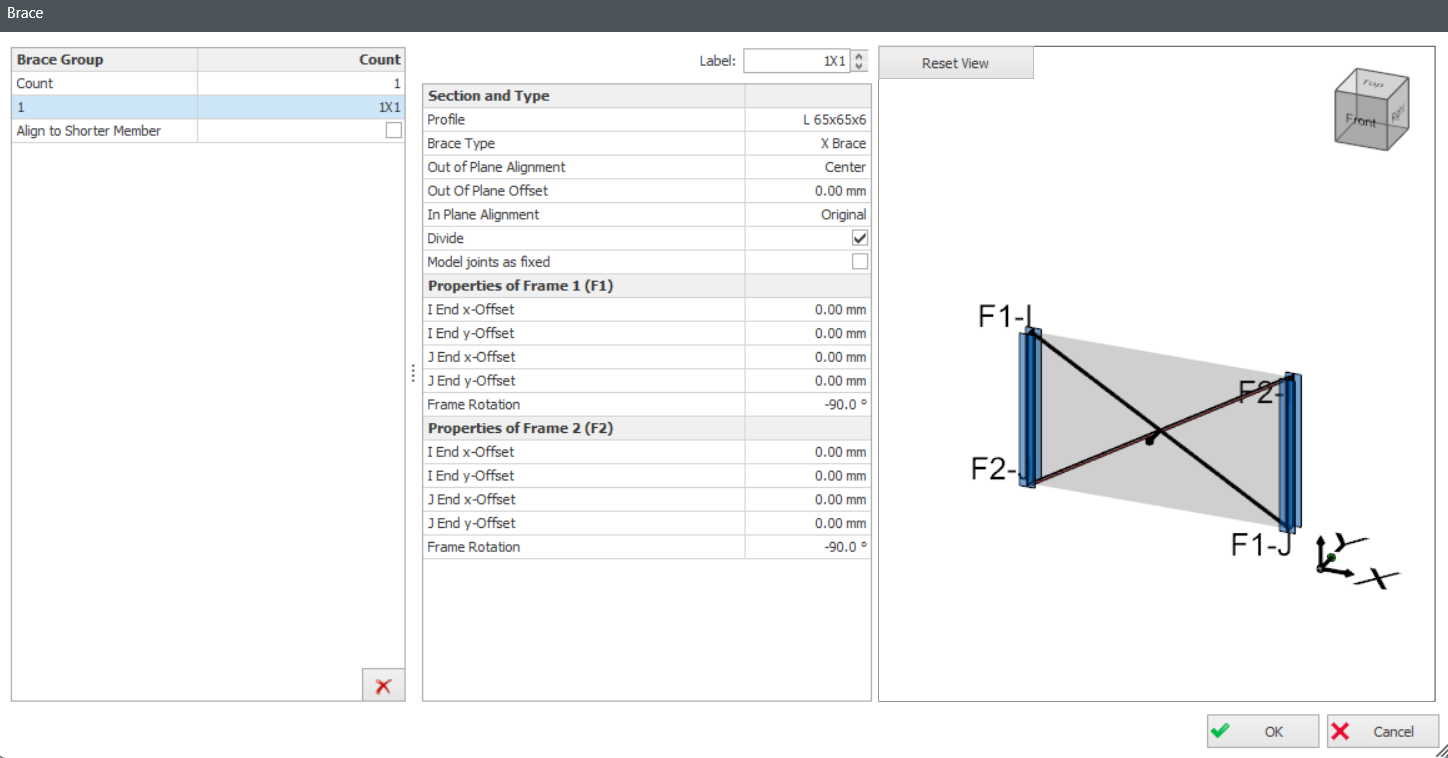Click the left blue column in preview
The width and height of the screenshot is (1448, 758).
(x=1030, y=408)
